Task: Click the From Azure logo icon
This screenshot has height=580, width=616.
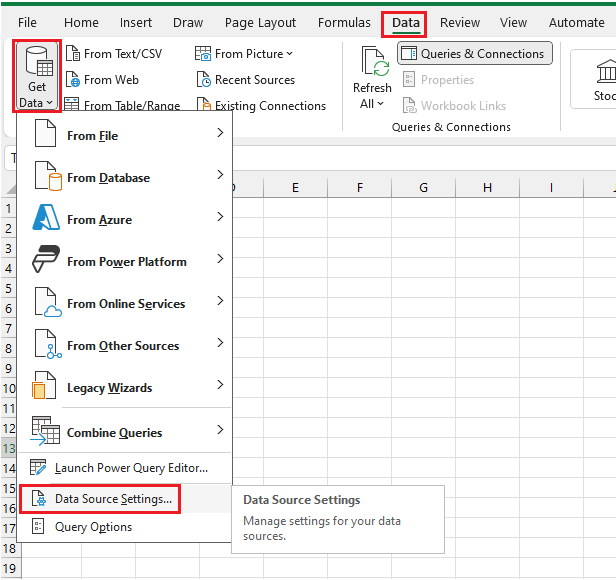Action: coord(46,217)
